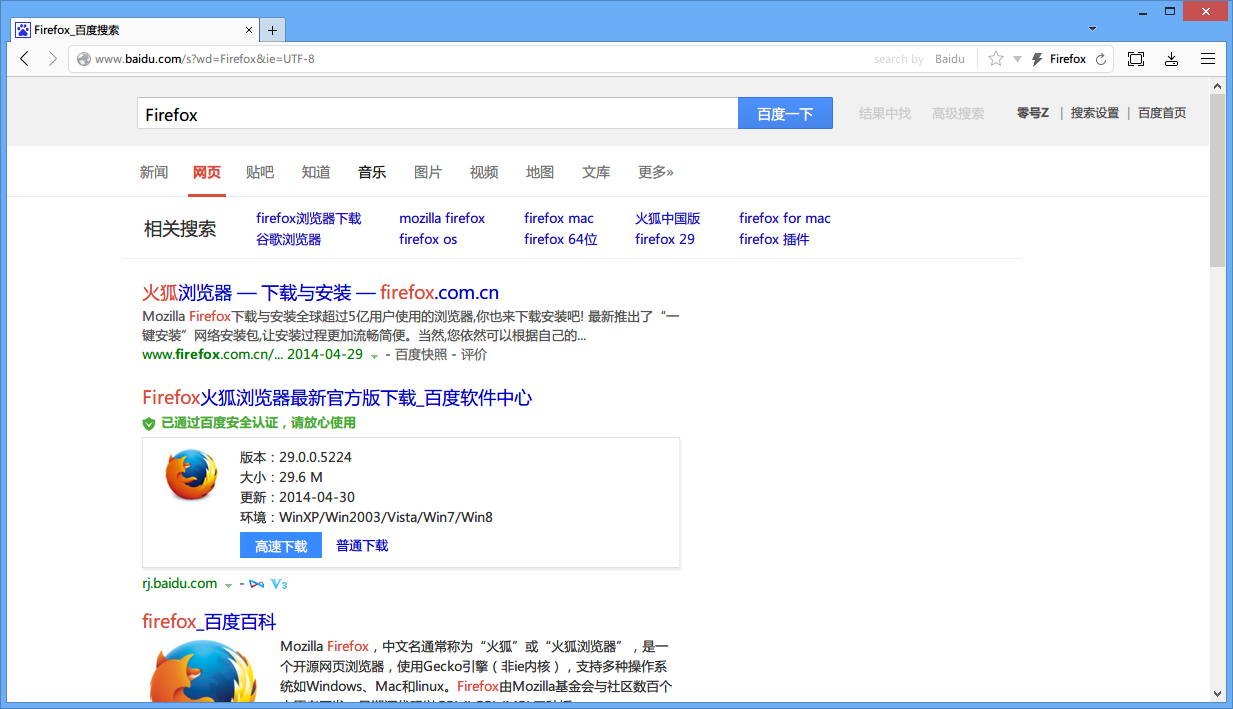Click the Baidu paw favicon on the tab
The height and width of the screenshot is (709, 1233).
[23, 30]
